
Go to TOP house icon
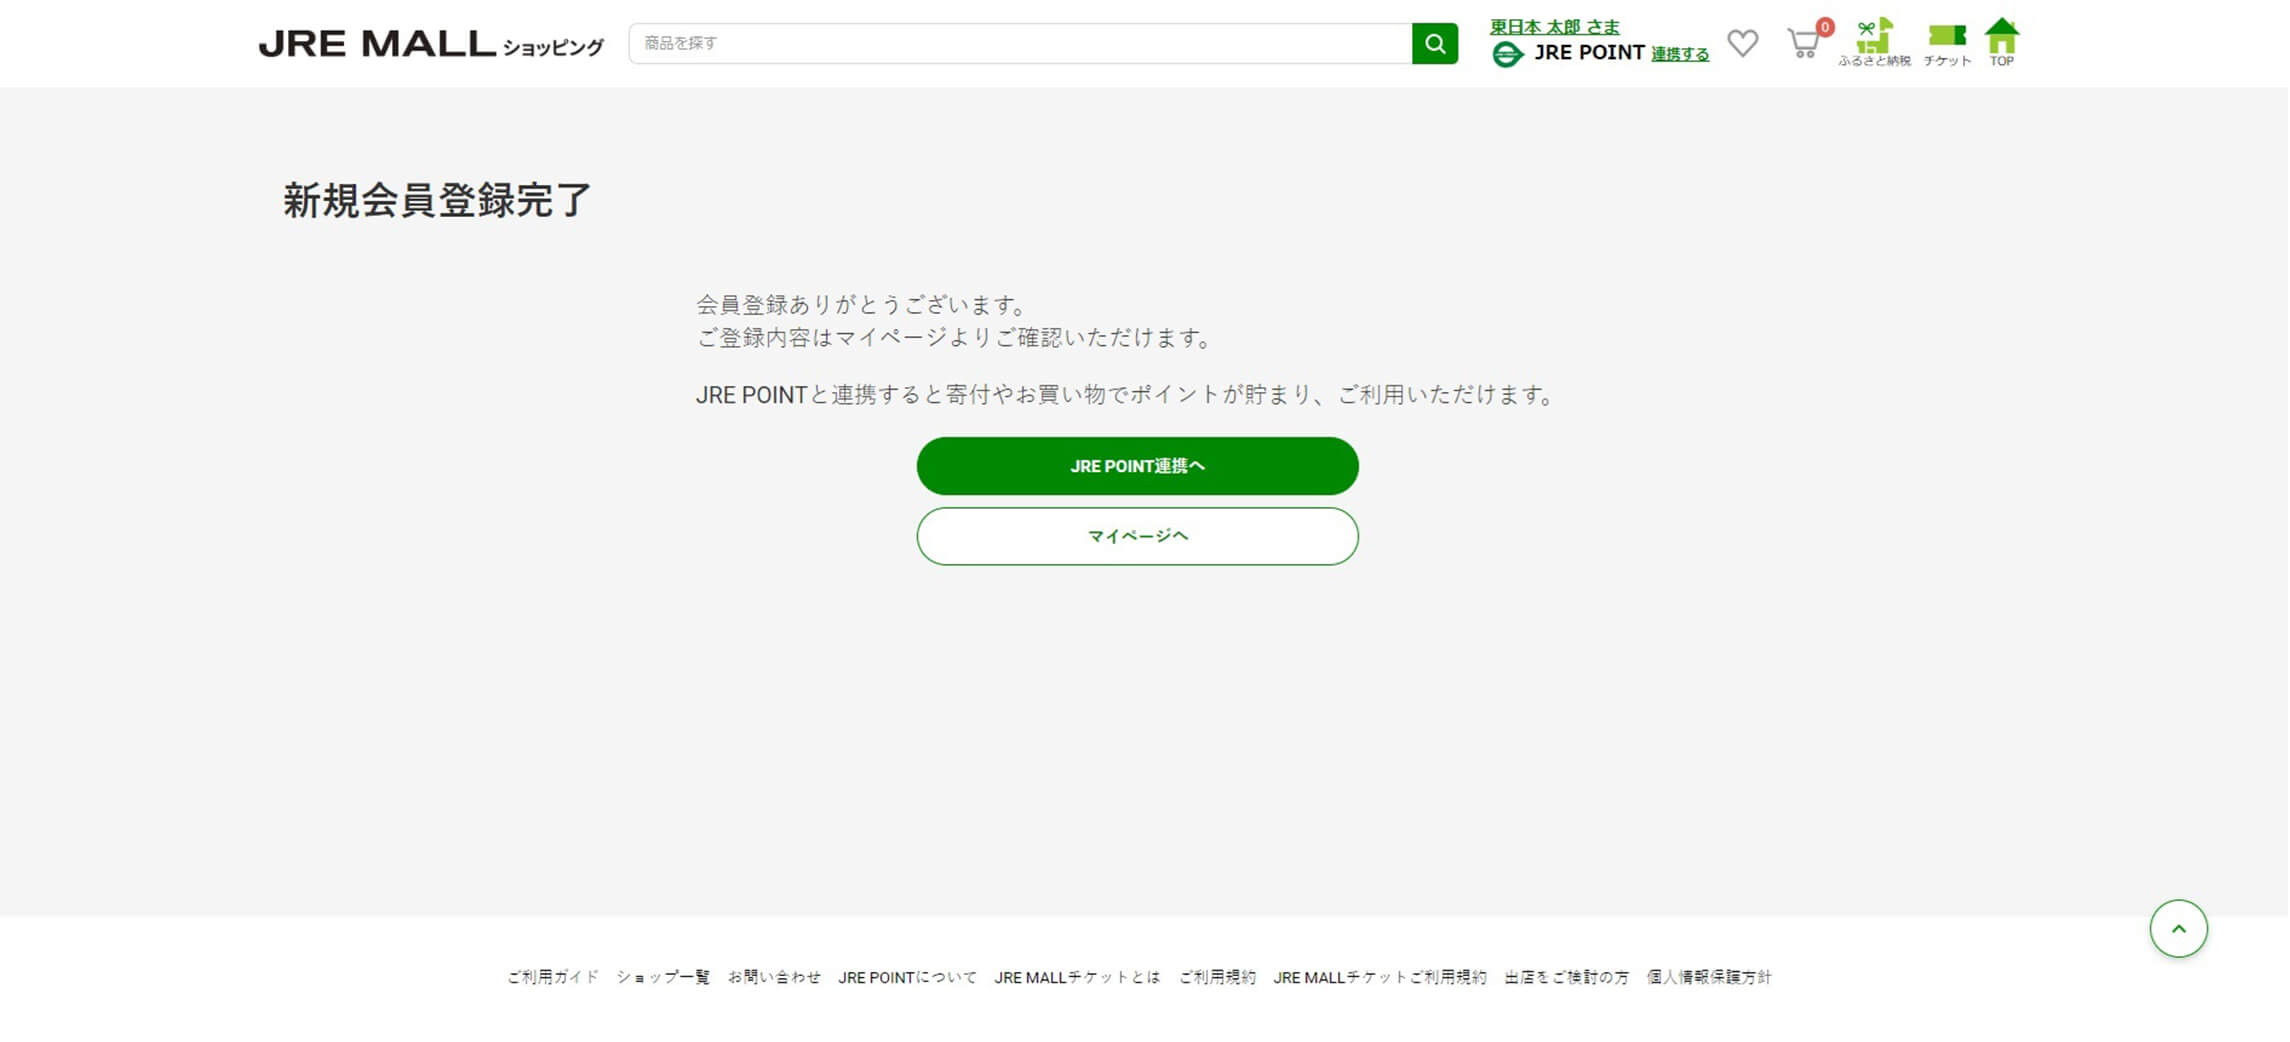[x=2001, y=42]
